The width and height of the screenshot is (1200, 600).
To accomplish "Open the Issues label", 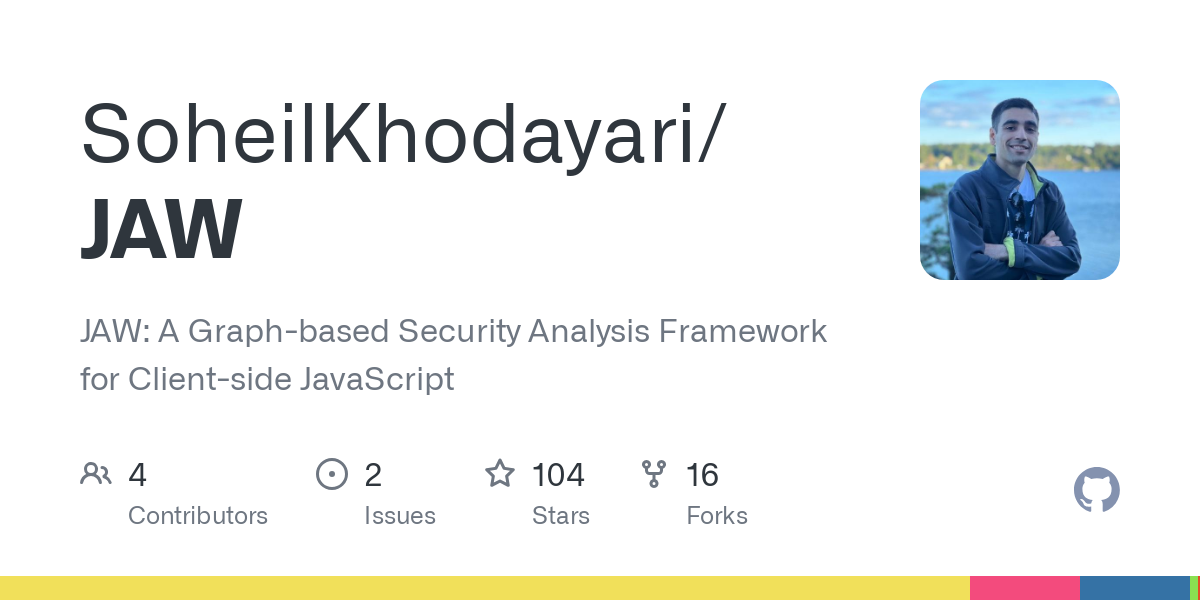I will coord(400,516).
